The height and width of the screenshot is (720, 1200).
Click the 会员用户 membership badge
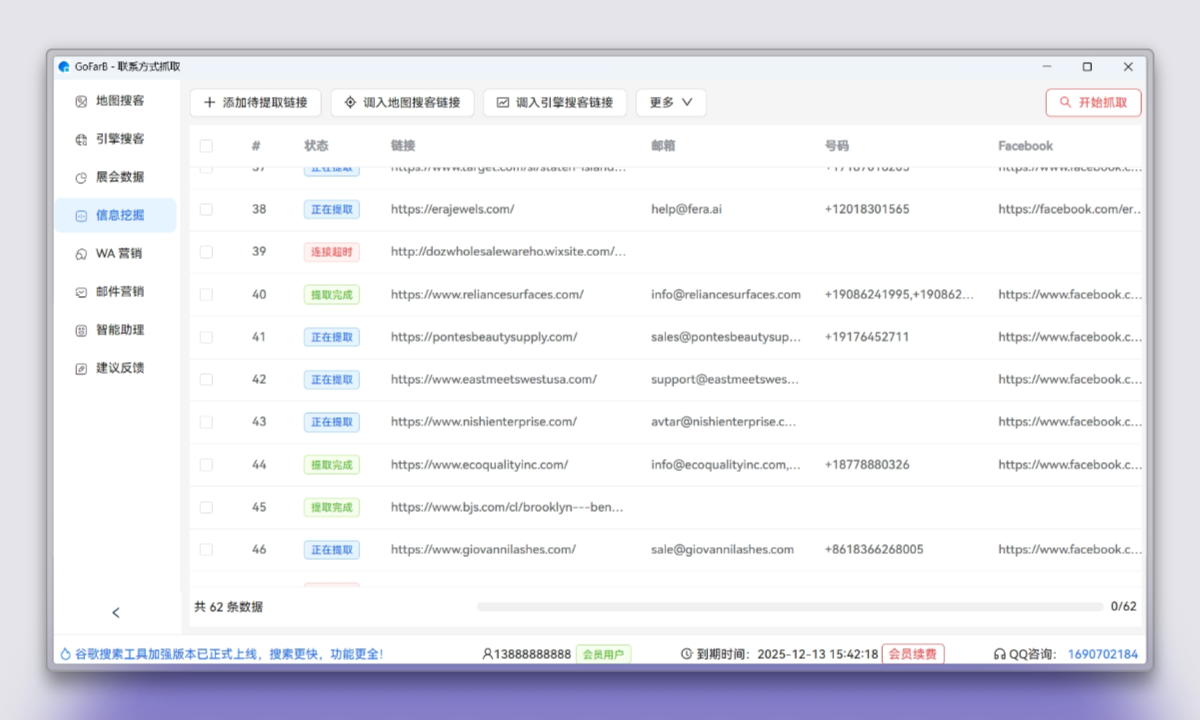tap(603, 654)
